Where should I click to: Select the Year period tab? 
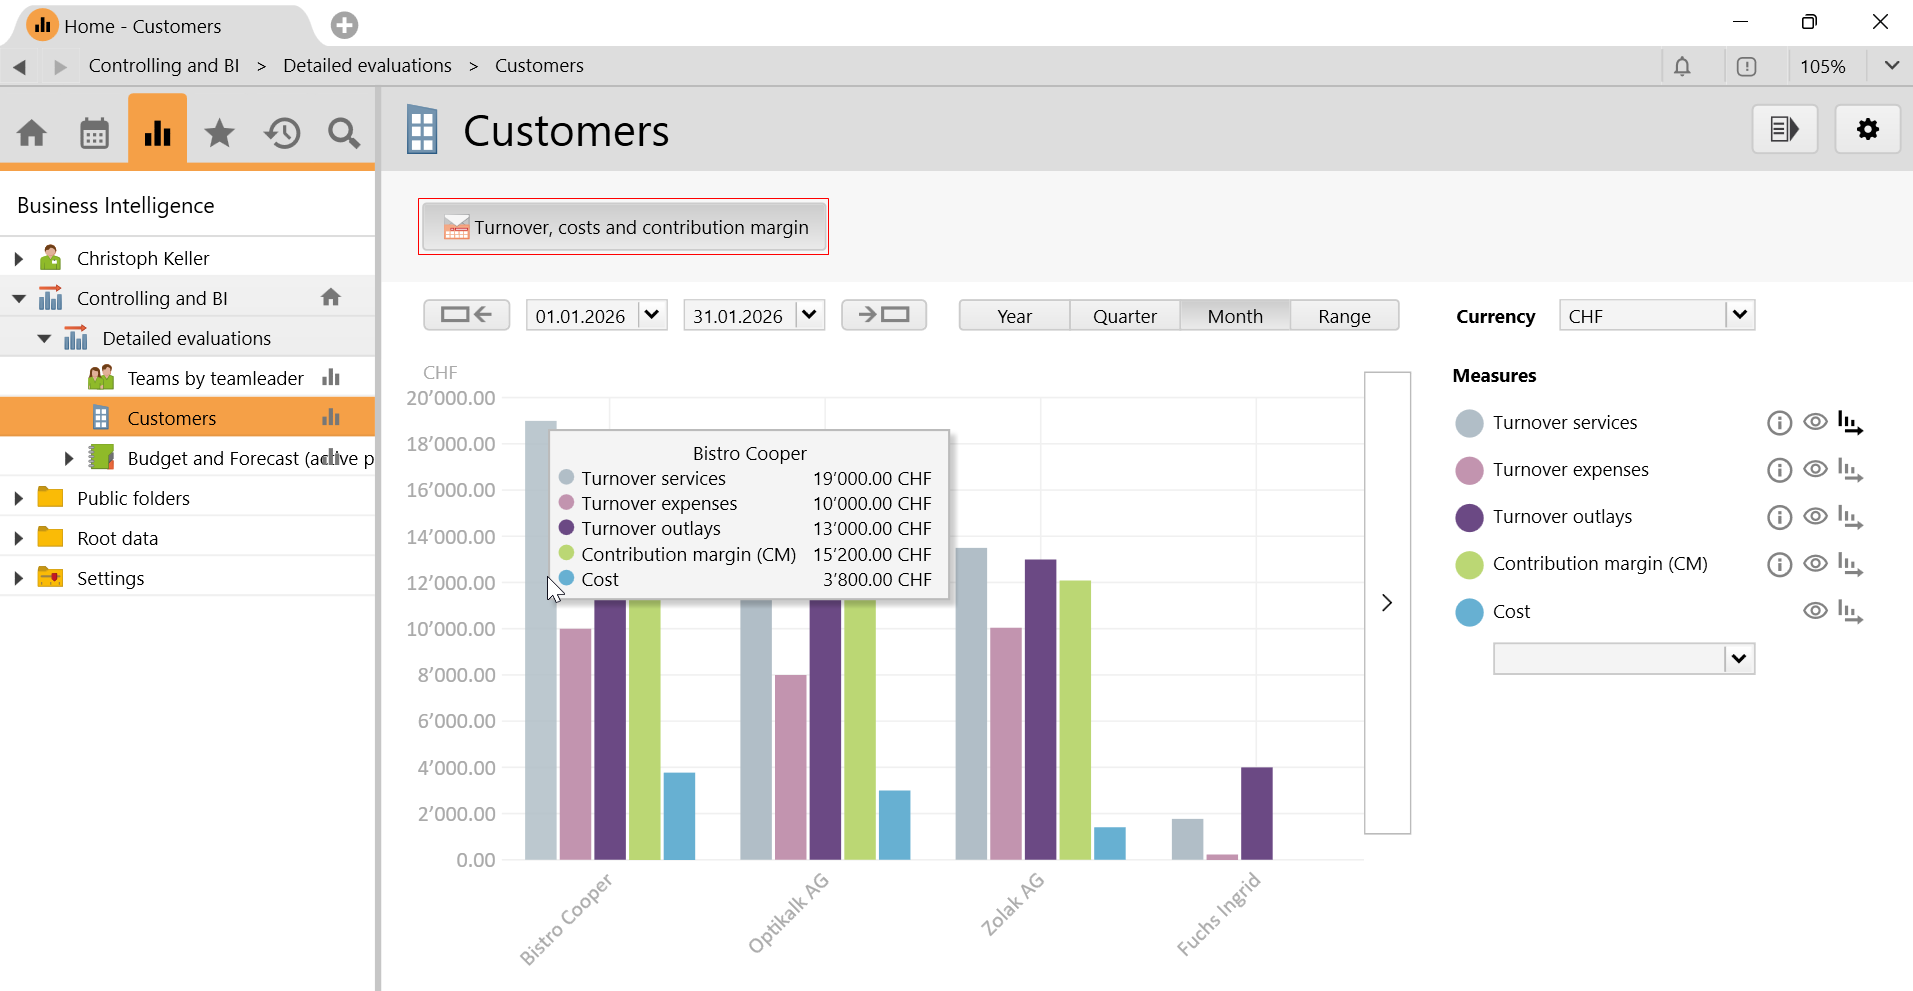pos(1014,316)
